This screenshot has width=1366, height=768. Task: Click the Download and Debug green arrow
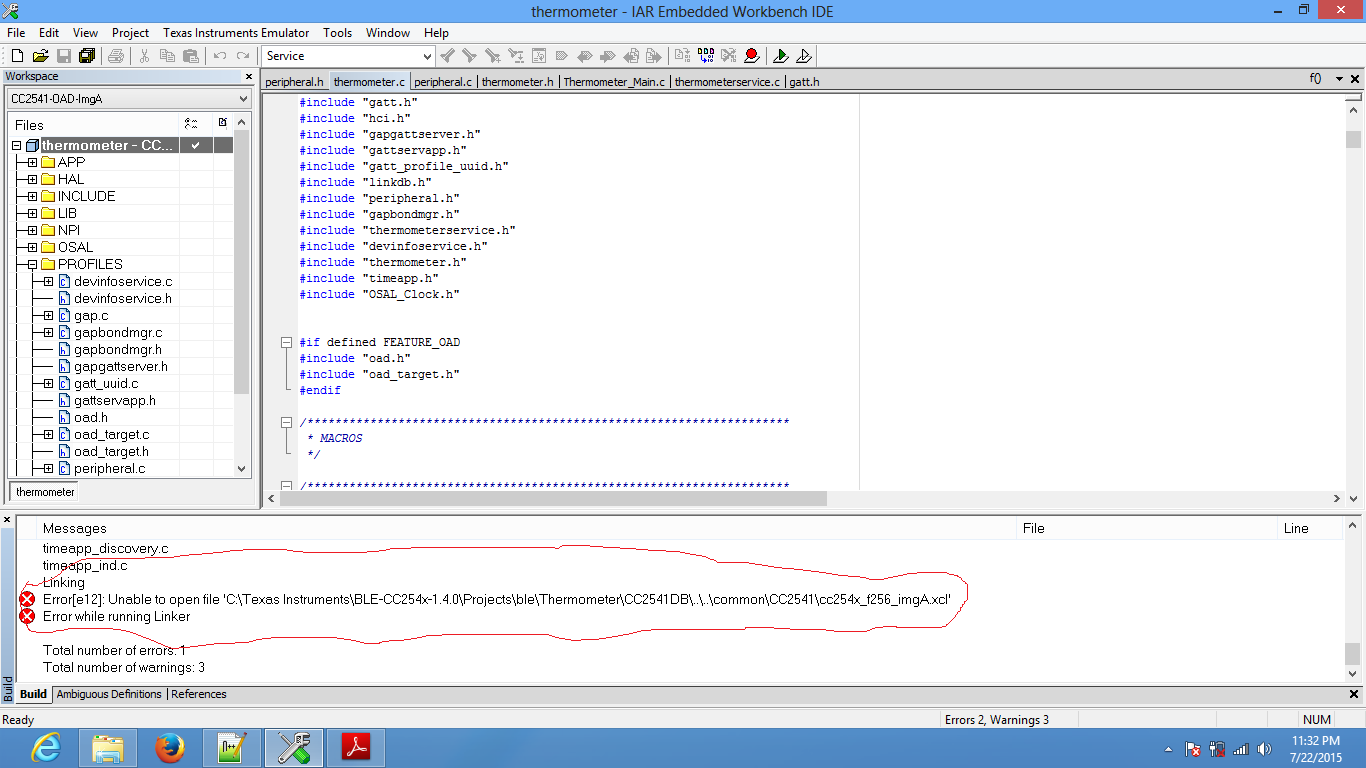(781, 56)
